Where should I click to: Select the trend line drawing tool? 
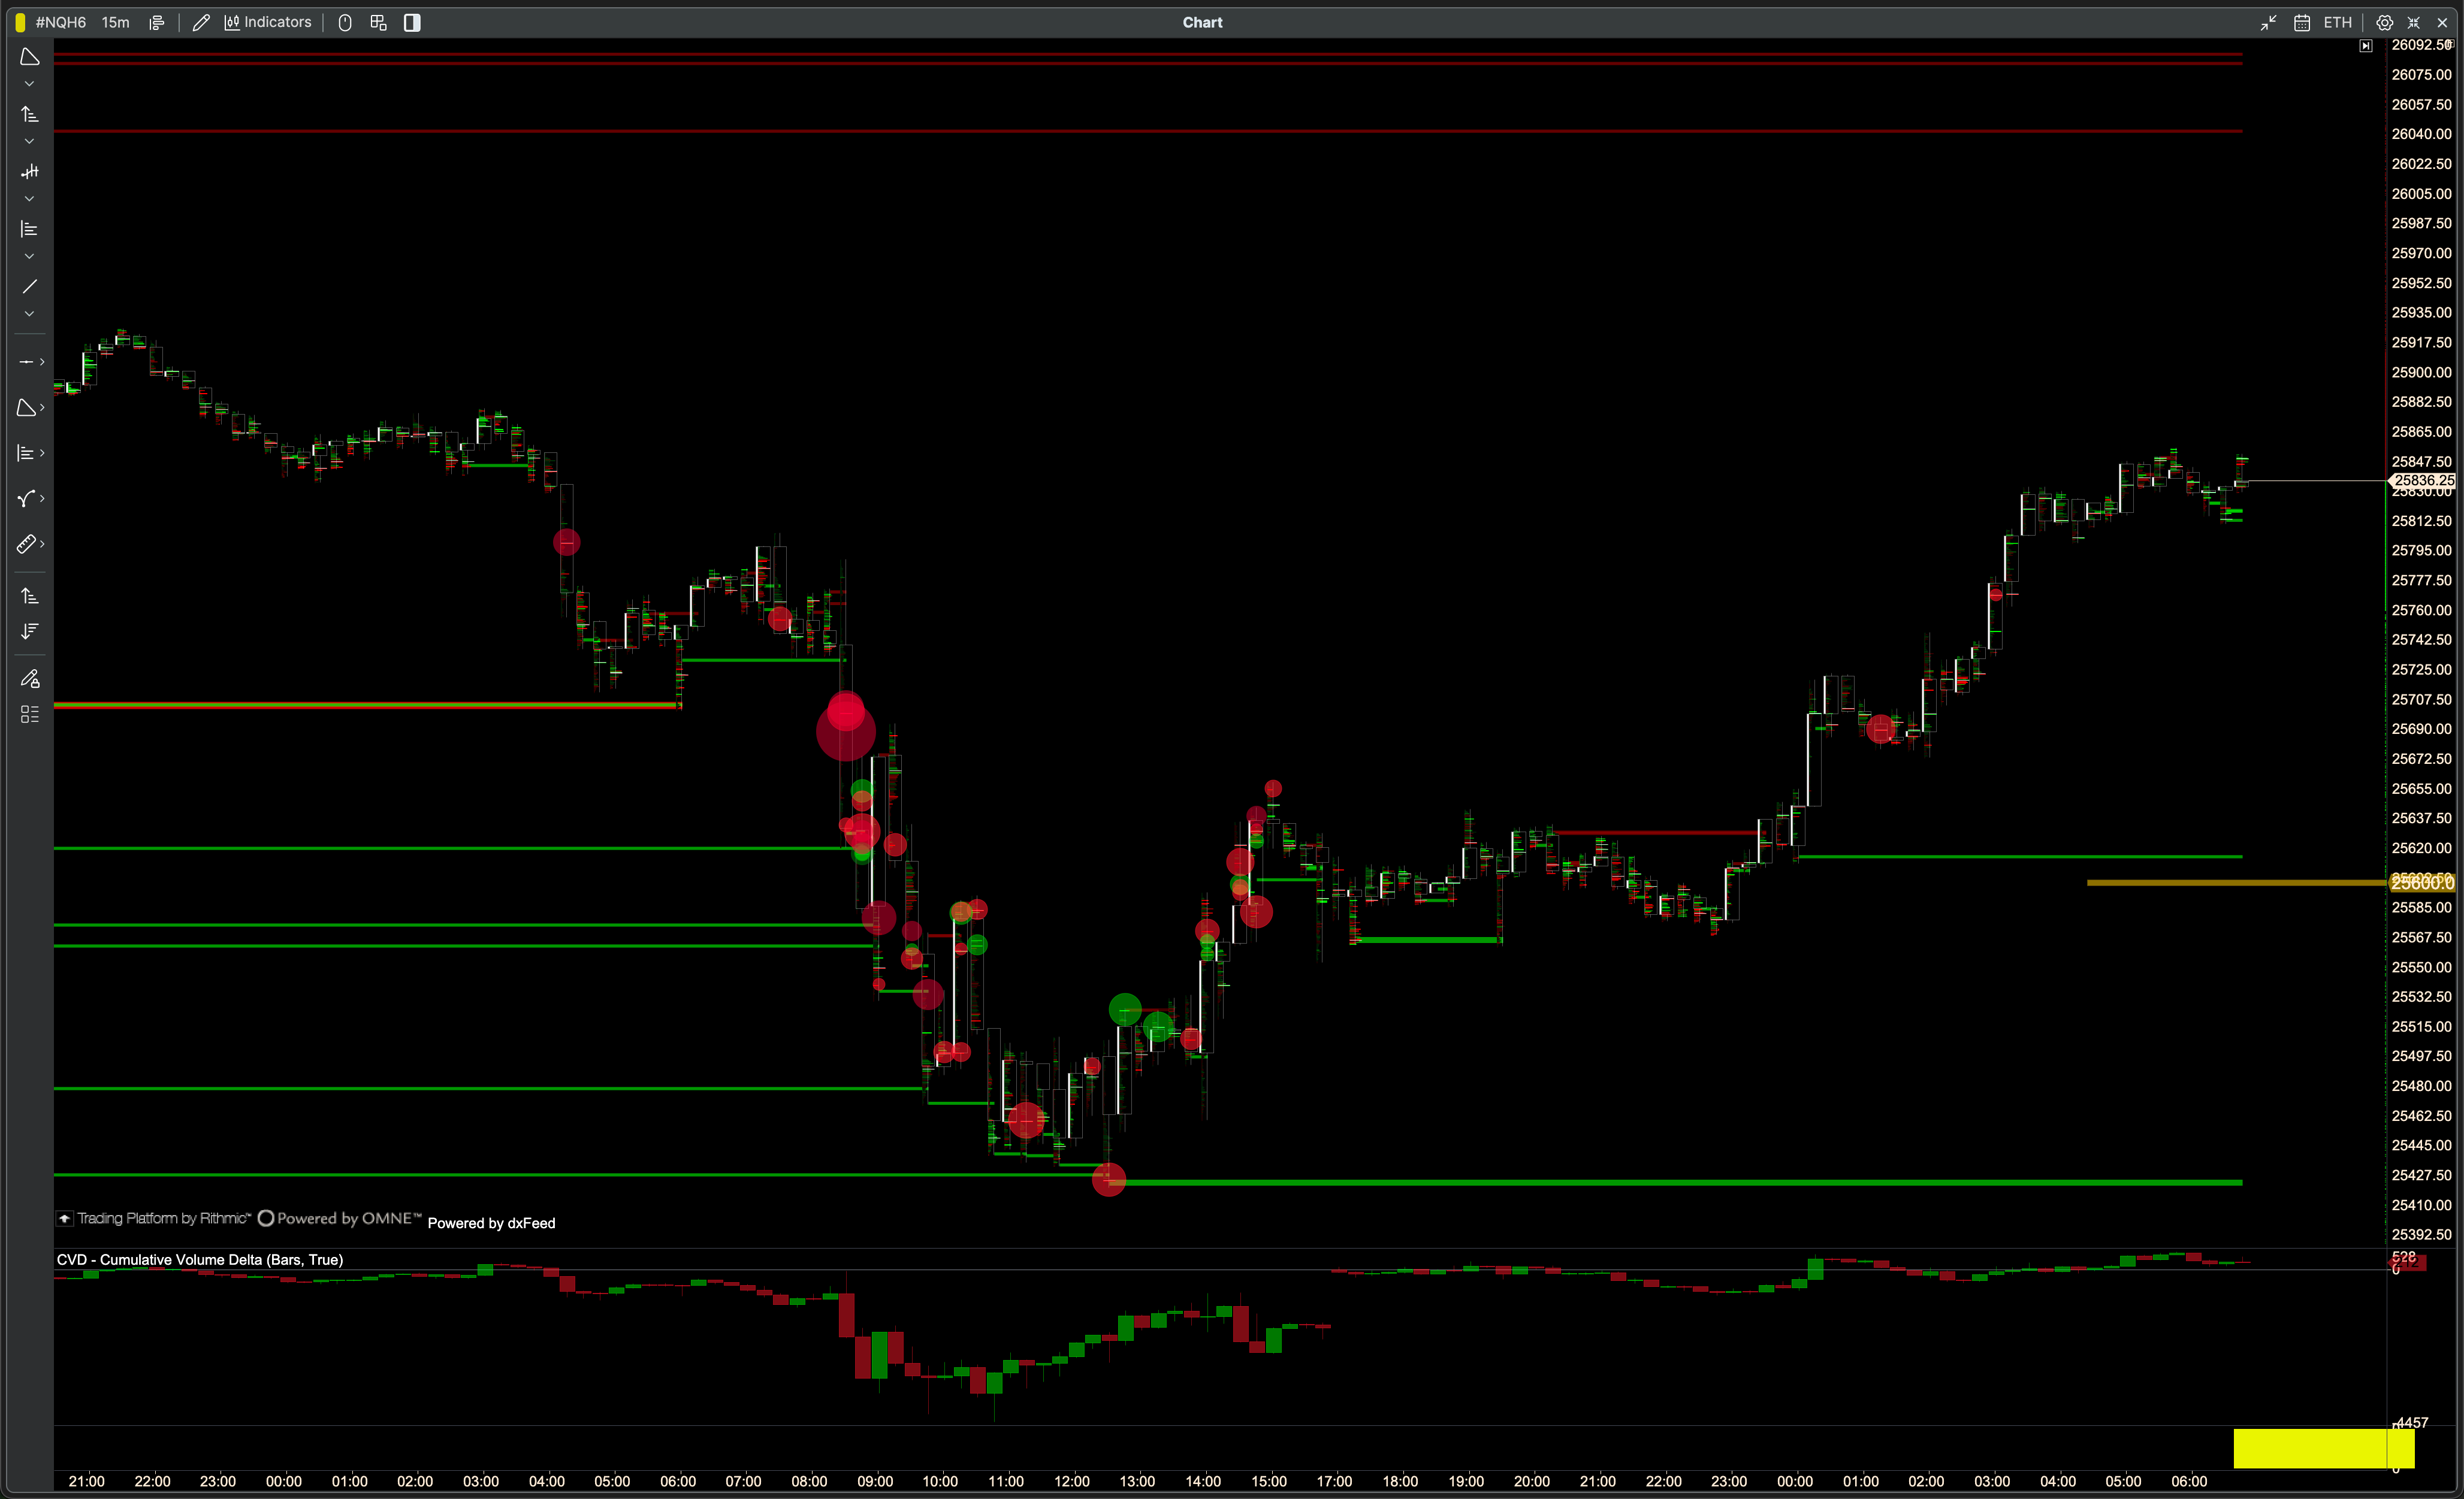pyautogui.click(x=30, y=286)
